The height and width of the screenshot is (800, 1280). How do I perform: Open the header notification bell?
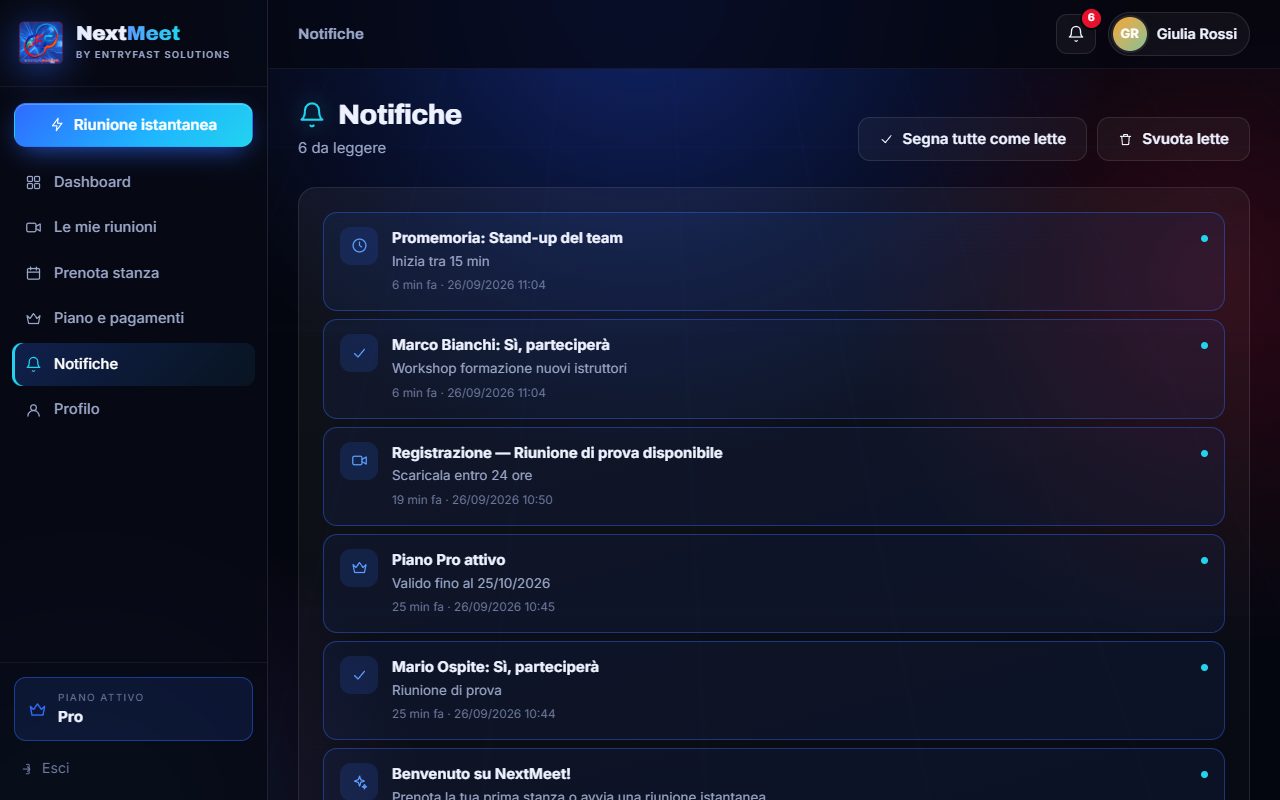coord(1076,34)
